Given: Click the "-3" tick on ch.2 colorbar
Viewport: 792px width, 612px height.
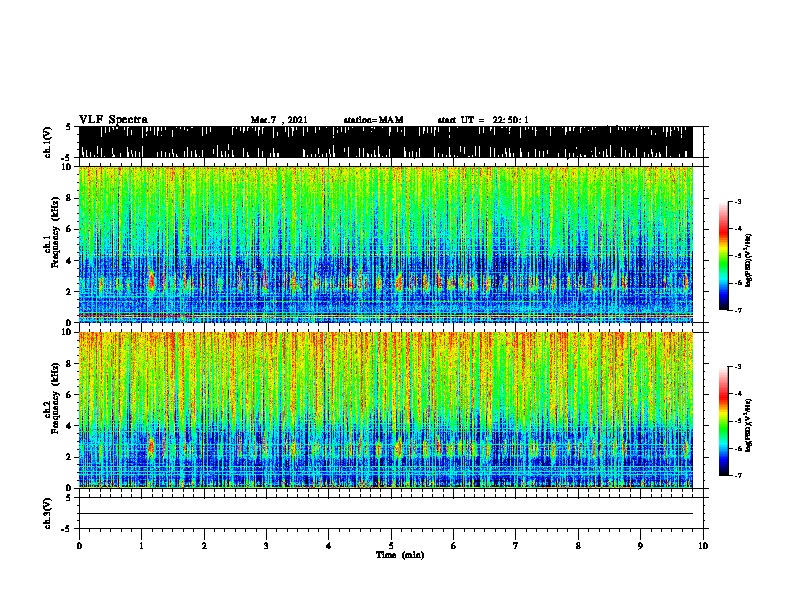Looking at the screenshot, I should pos(737,367).
